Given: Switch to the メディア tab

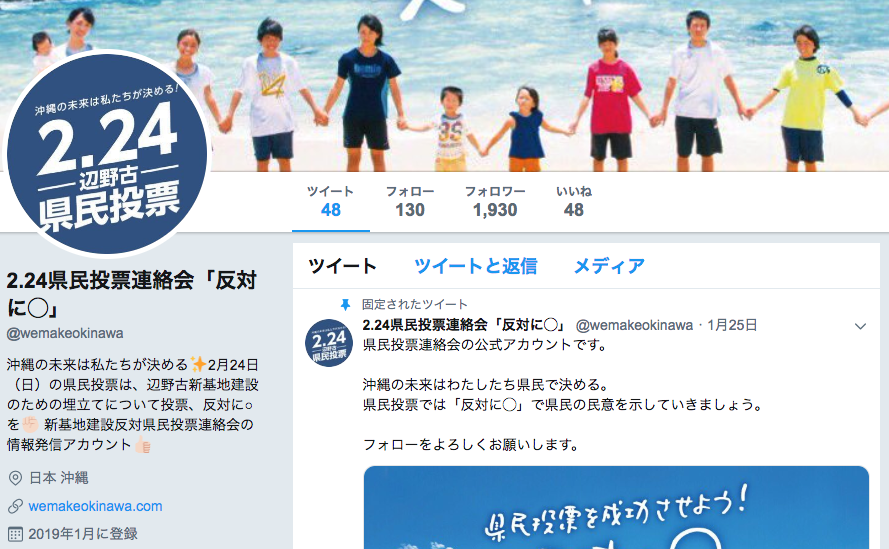Looking at the screenshot, I should point(609,266).
